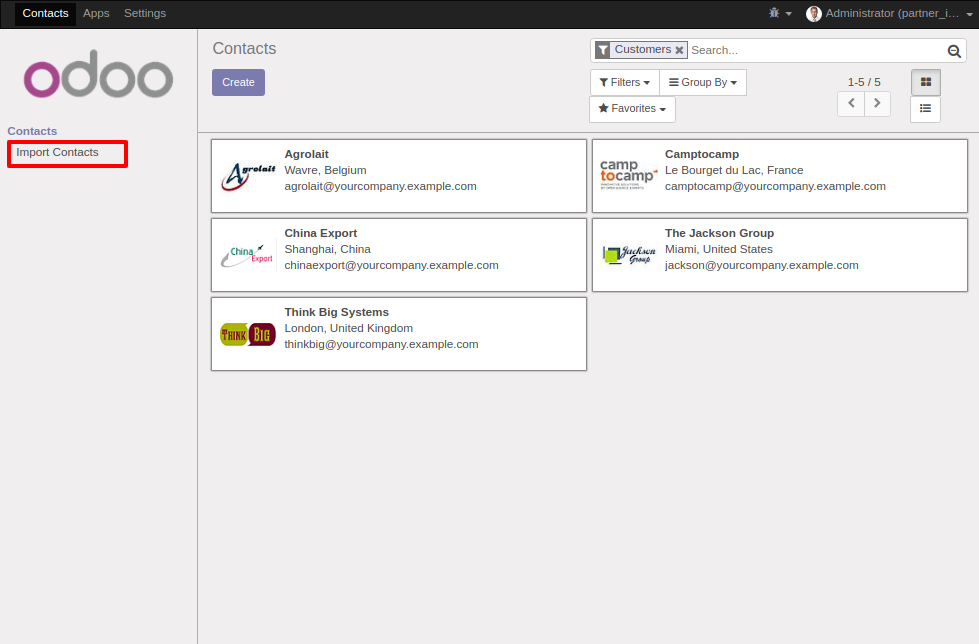Screen dimensions: 979x644
Task: Open the Settings menu
Action: coord(145,14)
